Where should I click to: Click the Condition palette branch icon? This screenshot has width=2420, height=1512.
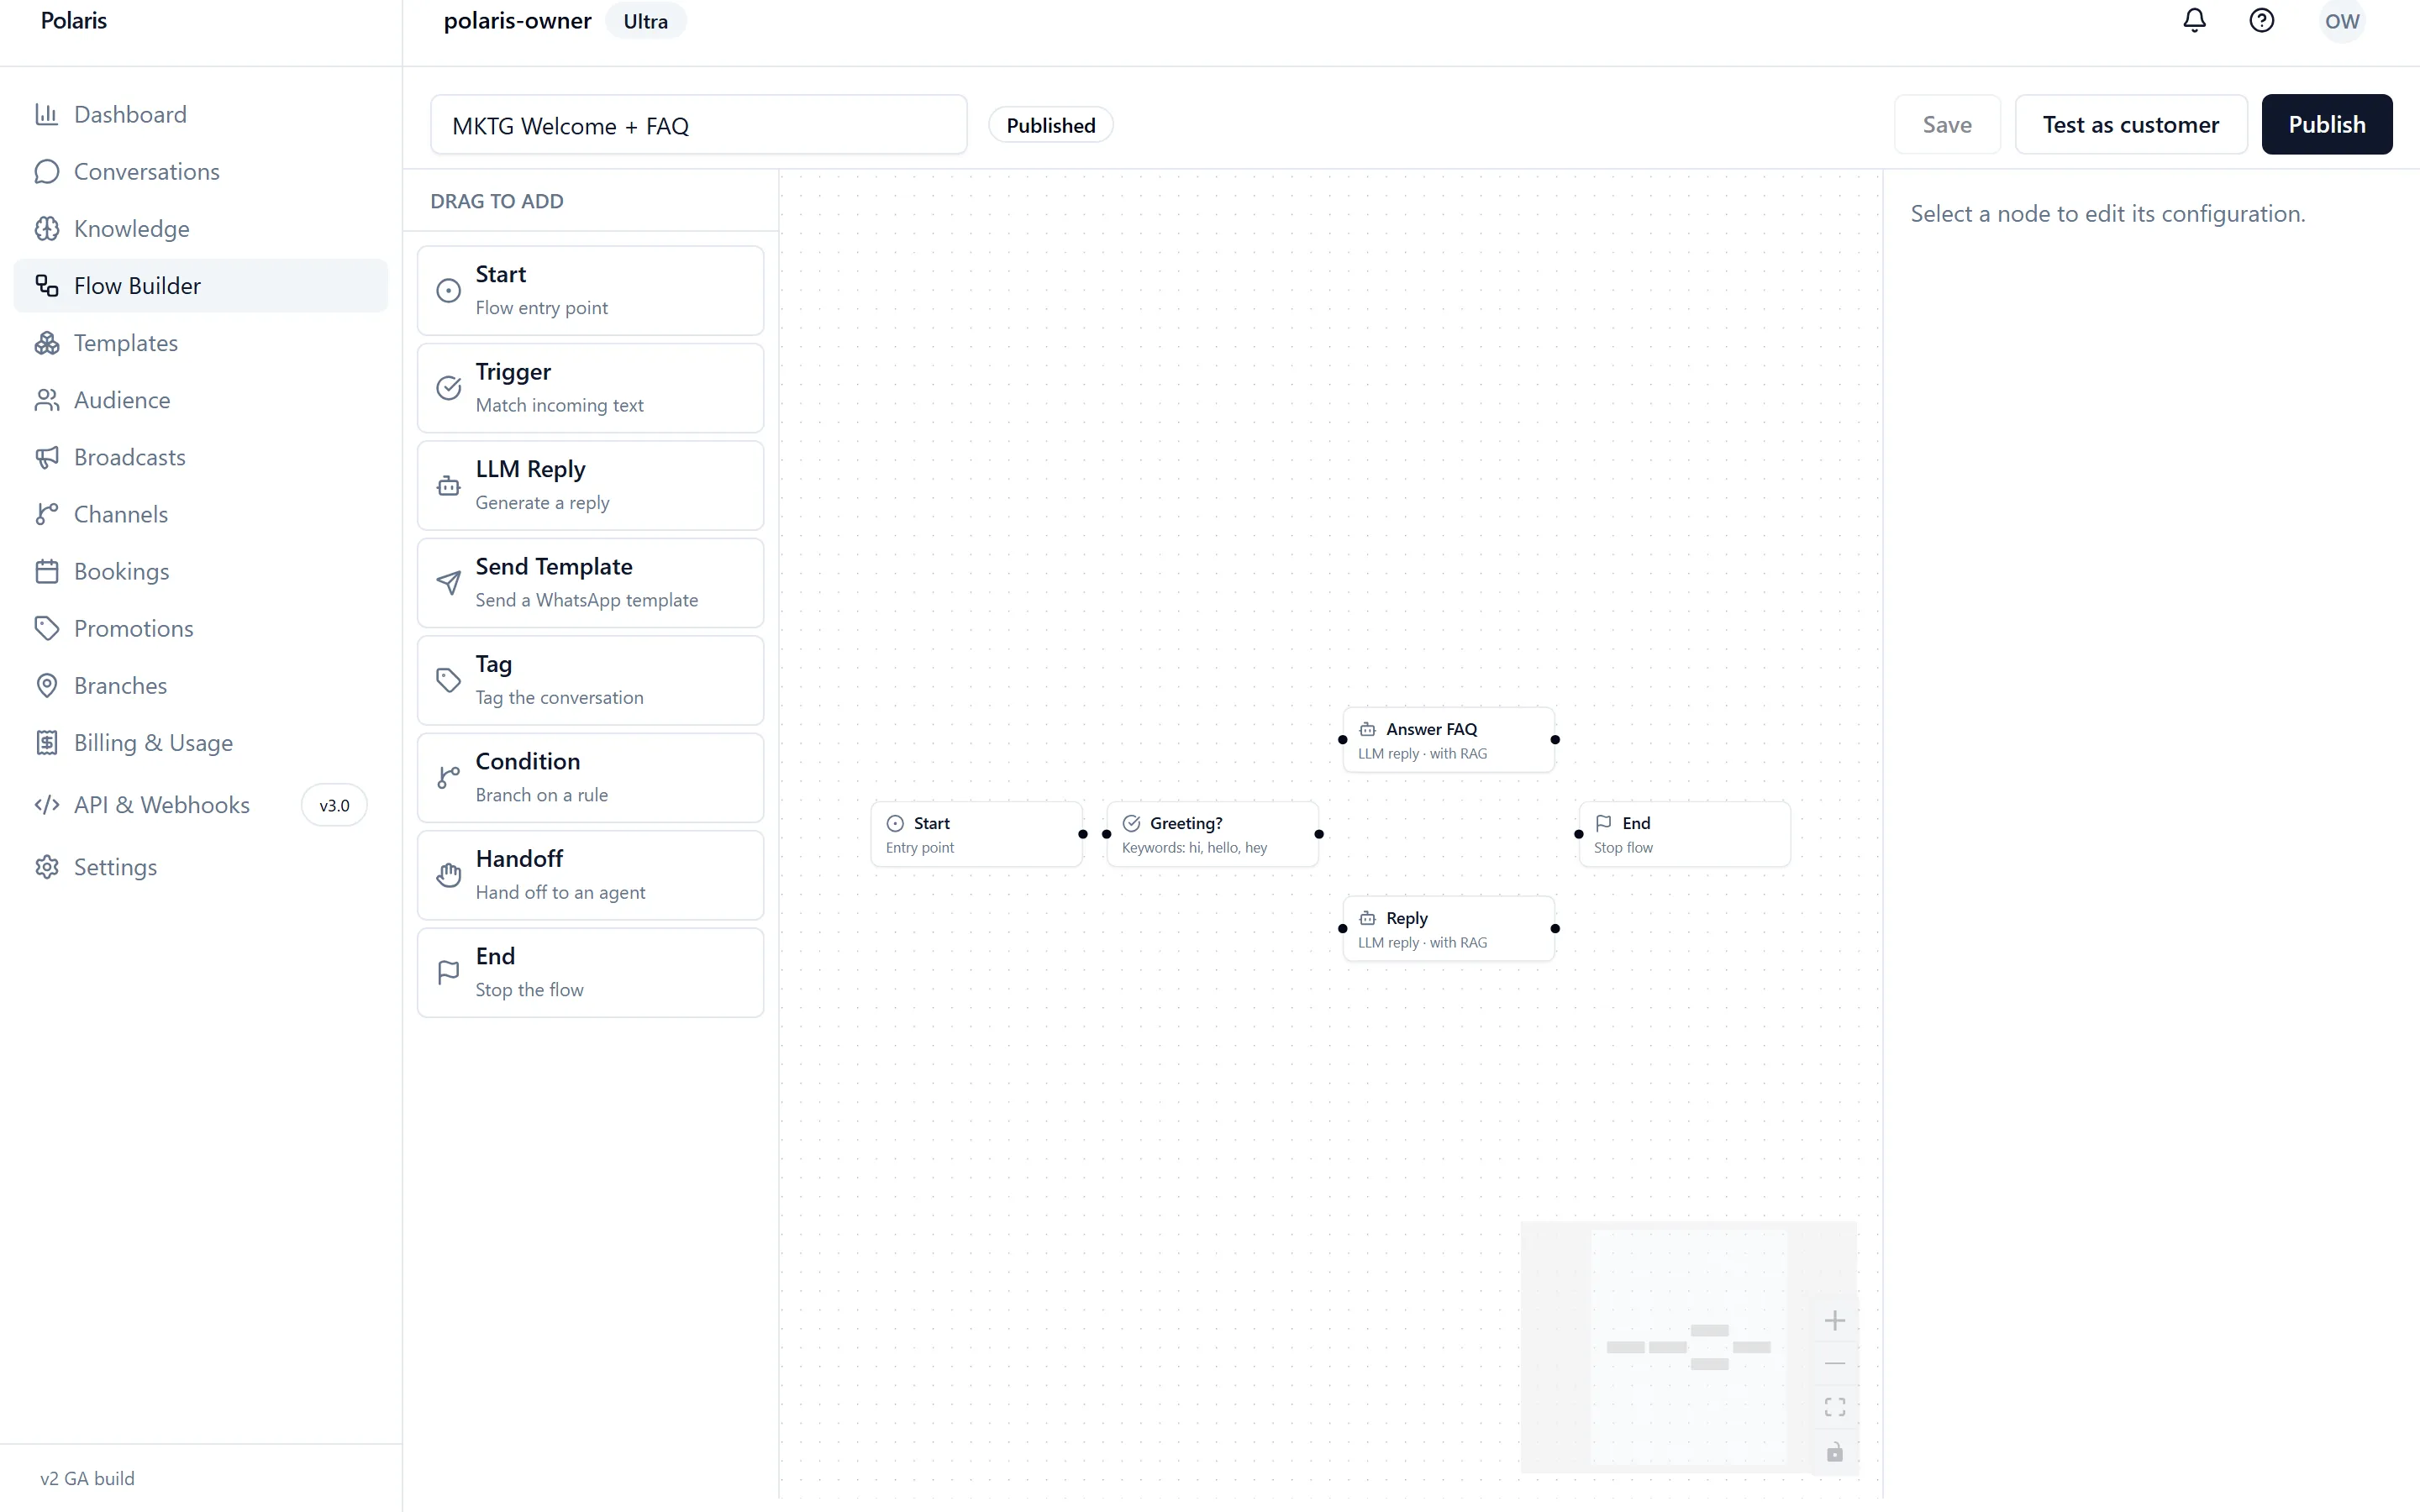pyautogui.click(x=449, y=778)
